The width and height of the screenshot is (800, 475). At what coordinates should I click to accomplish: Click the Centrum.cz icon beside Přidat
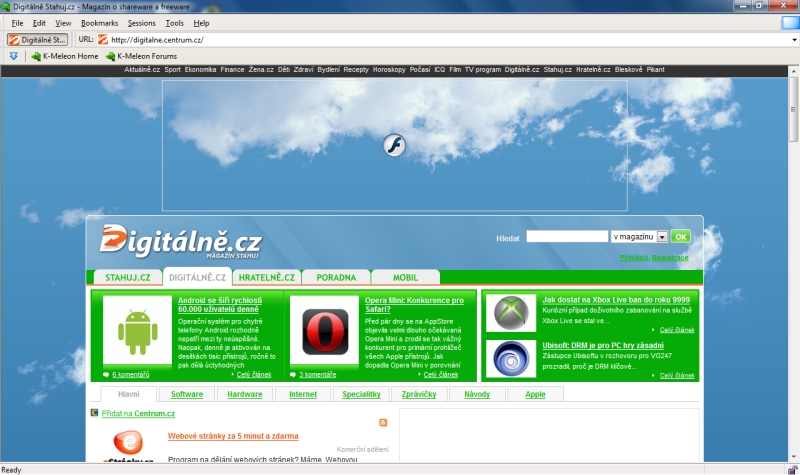94,413
